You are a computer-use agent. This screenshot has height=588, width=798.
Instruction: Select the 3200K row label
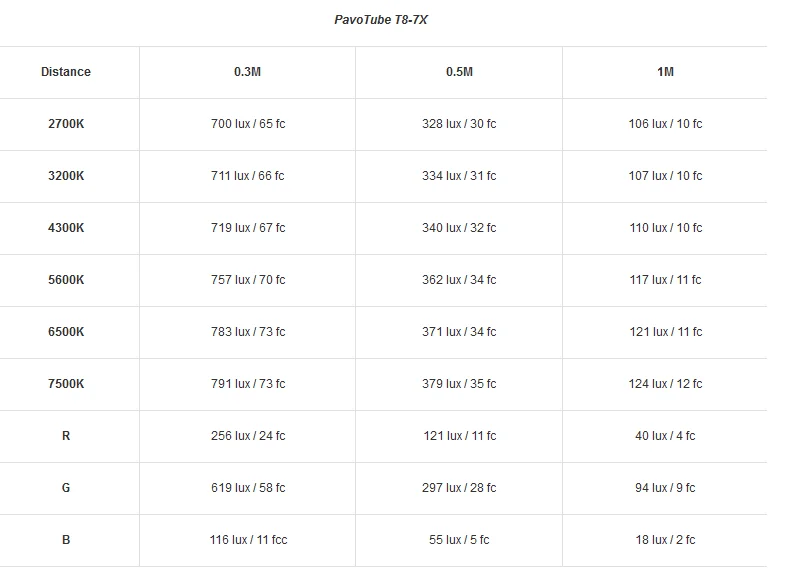click(66, 176)
